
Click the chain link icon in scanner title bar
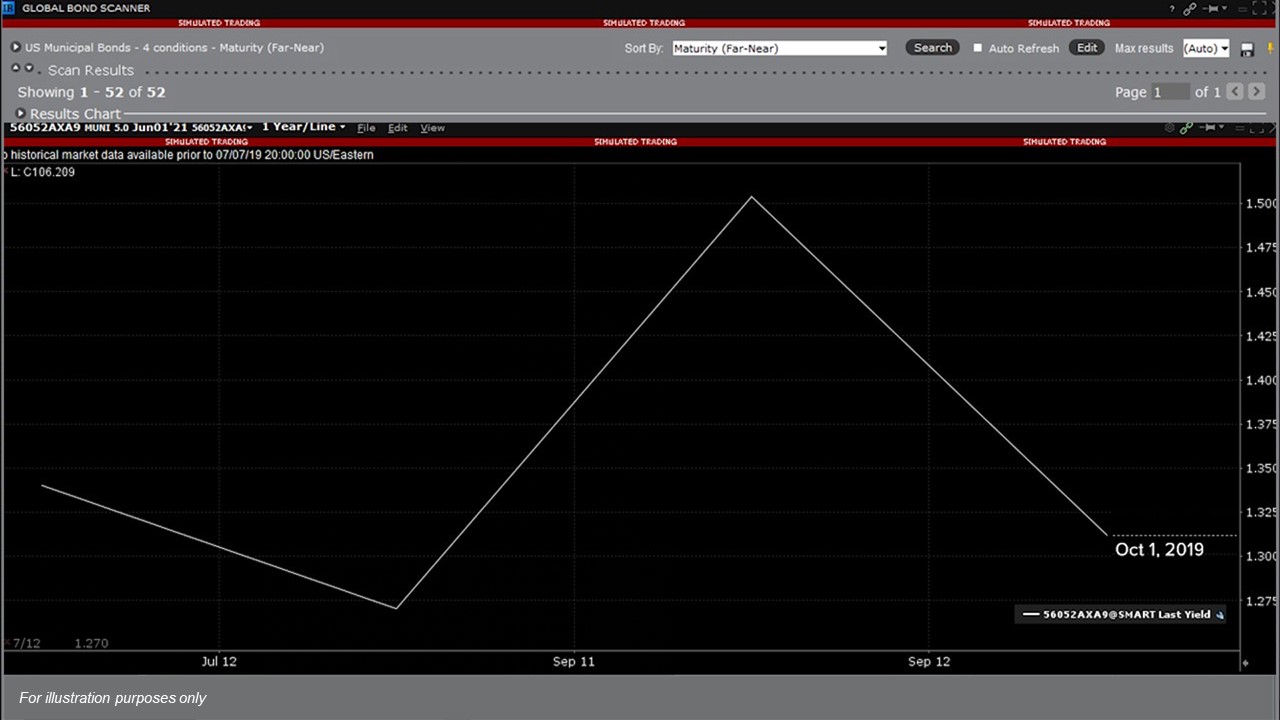tap(1189, 9)
